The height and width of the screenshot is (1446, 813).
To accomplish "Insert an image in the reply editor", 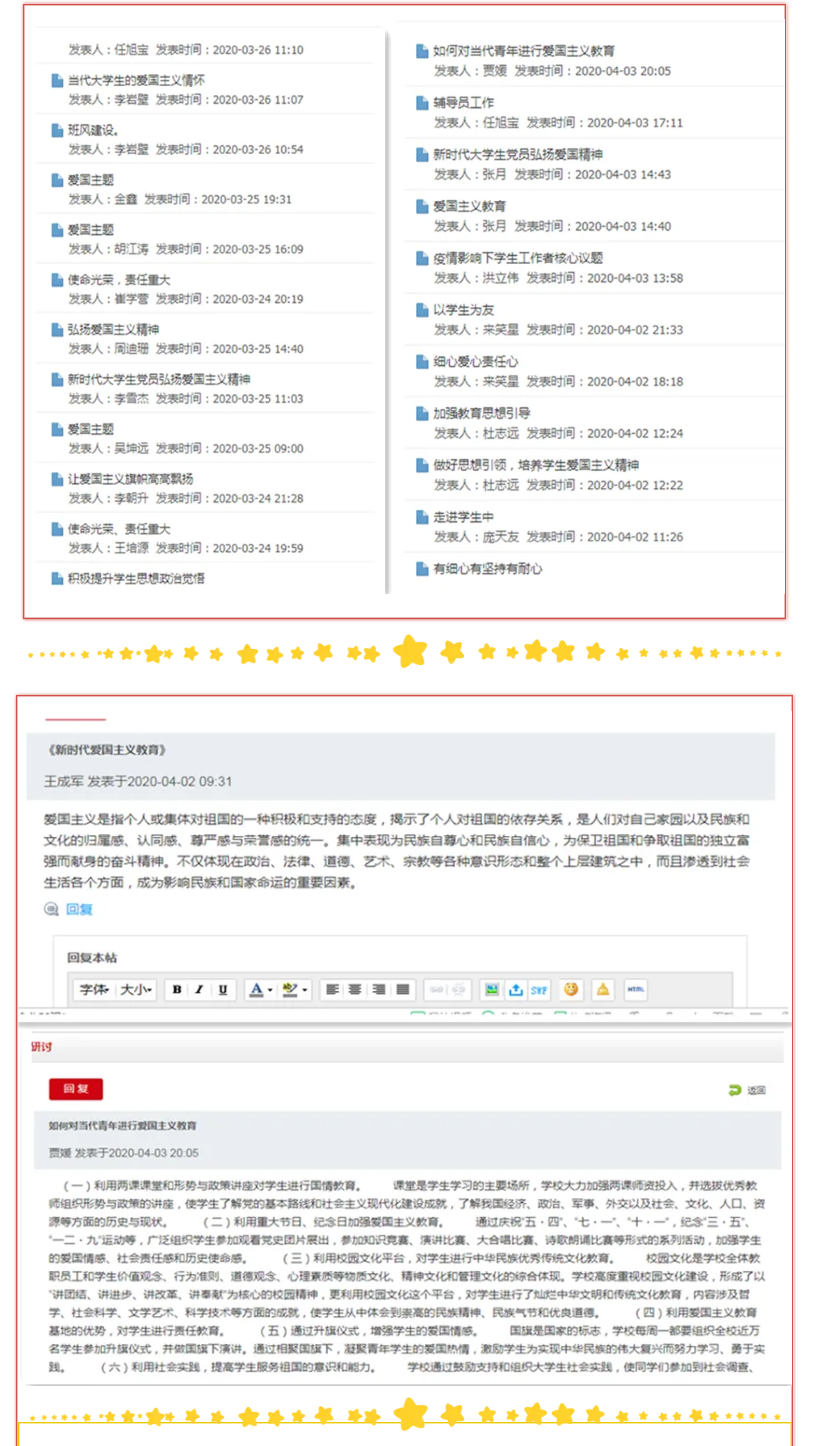I will click(x=491, y=990).
